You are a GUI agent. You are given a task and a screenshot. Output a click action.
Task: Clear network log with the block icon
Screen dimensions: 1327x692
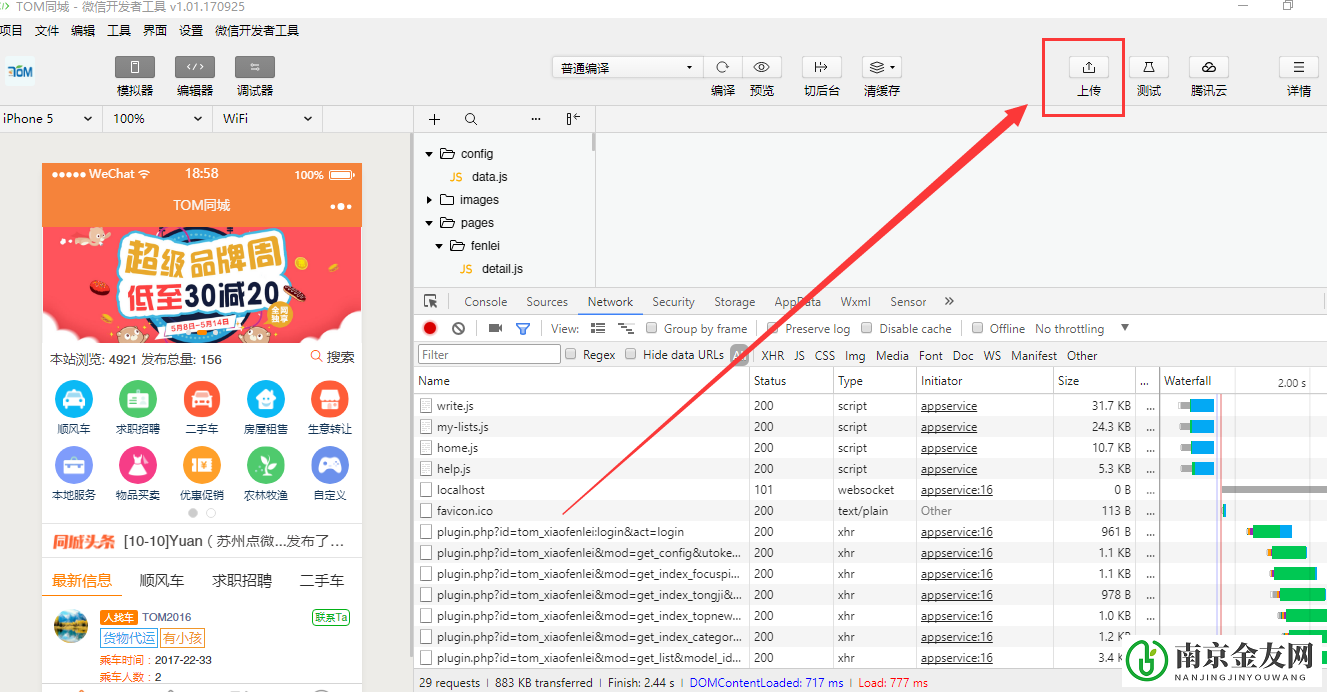(x=458, y=328)
